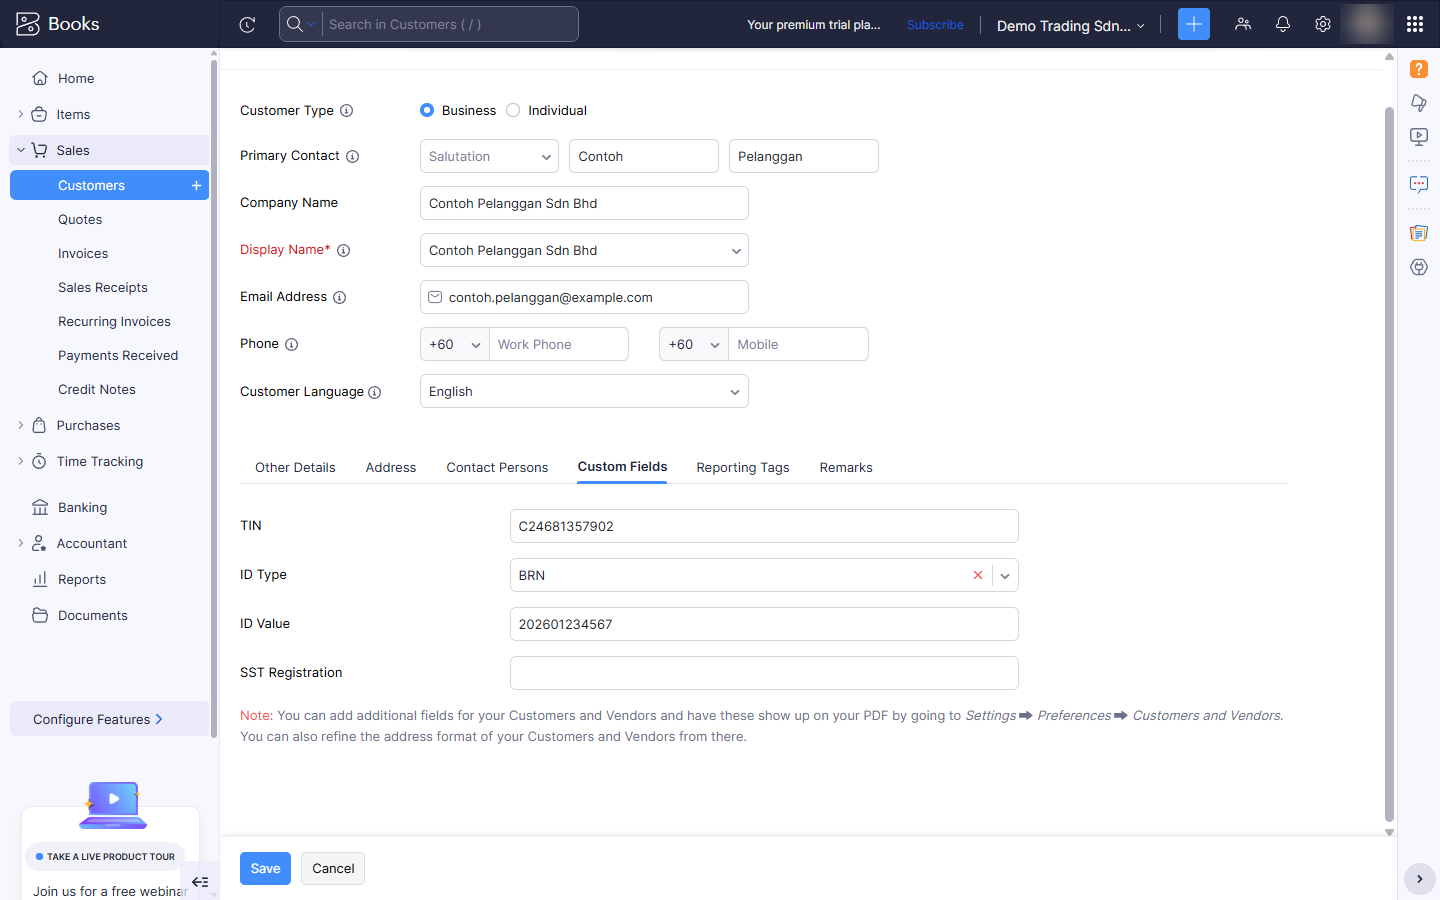Click the Email Address info icon

[x=340, y=297]
